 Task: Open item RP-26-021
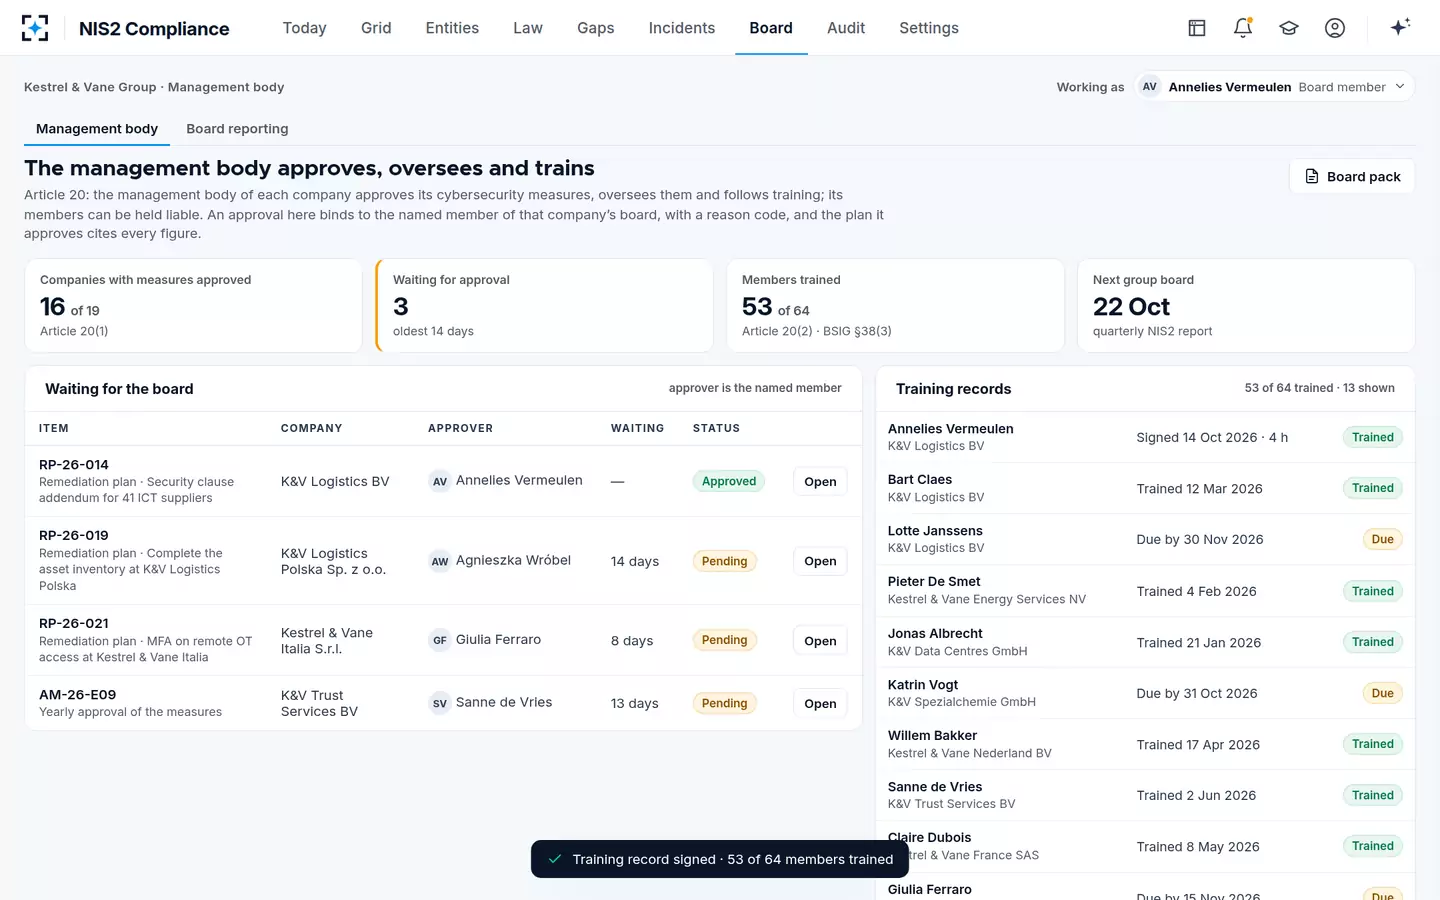(820, 641)
